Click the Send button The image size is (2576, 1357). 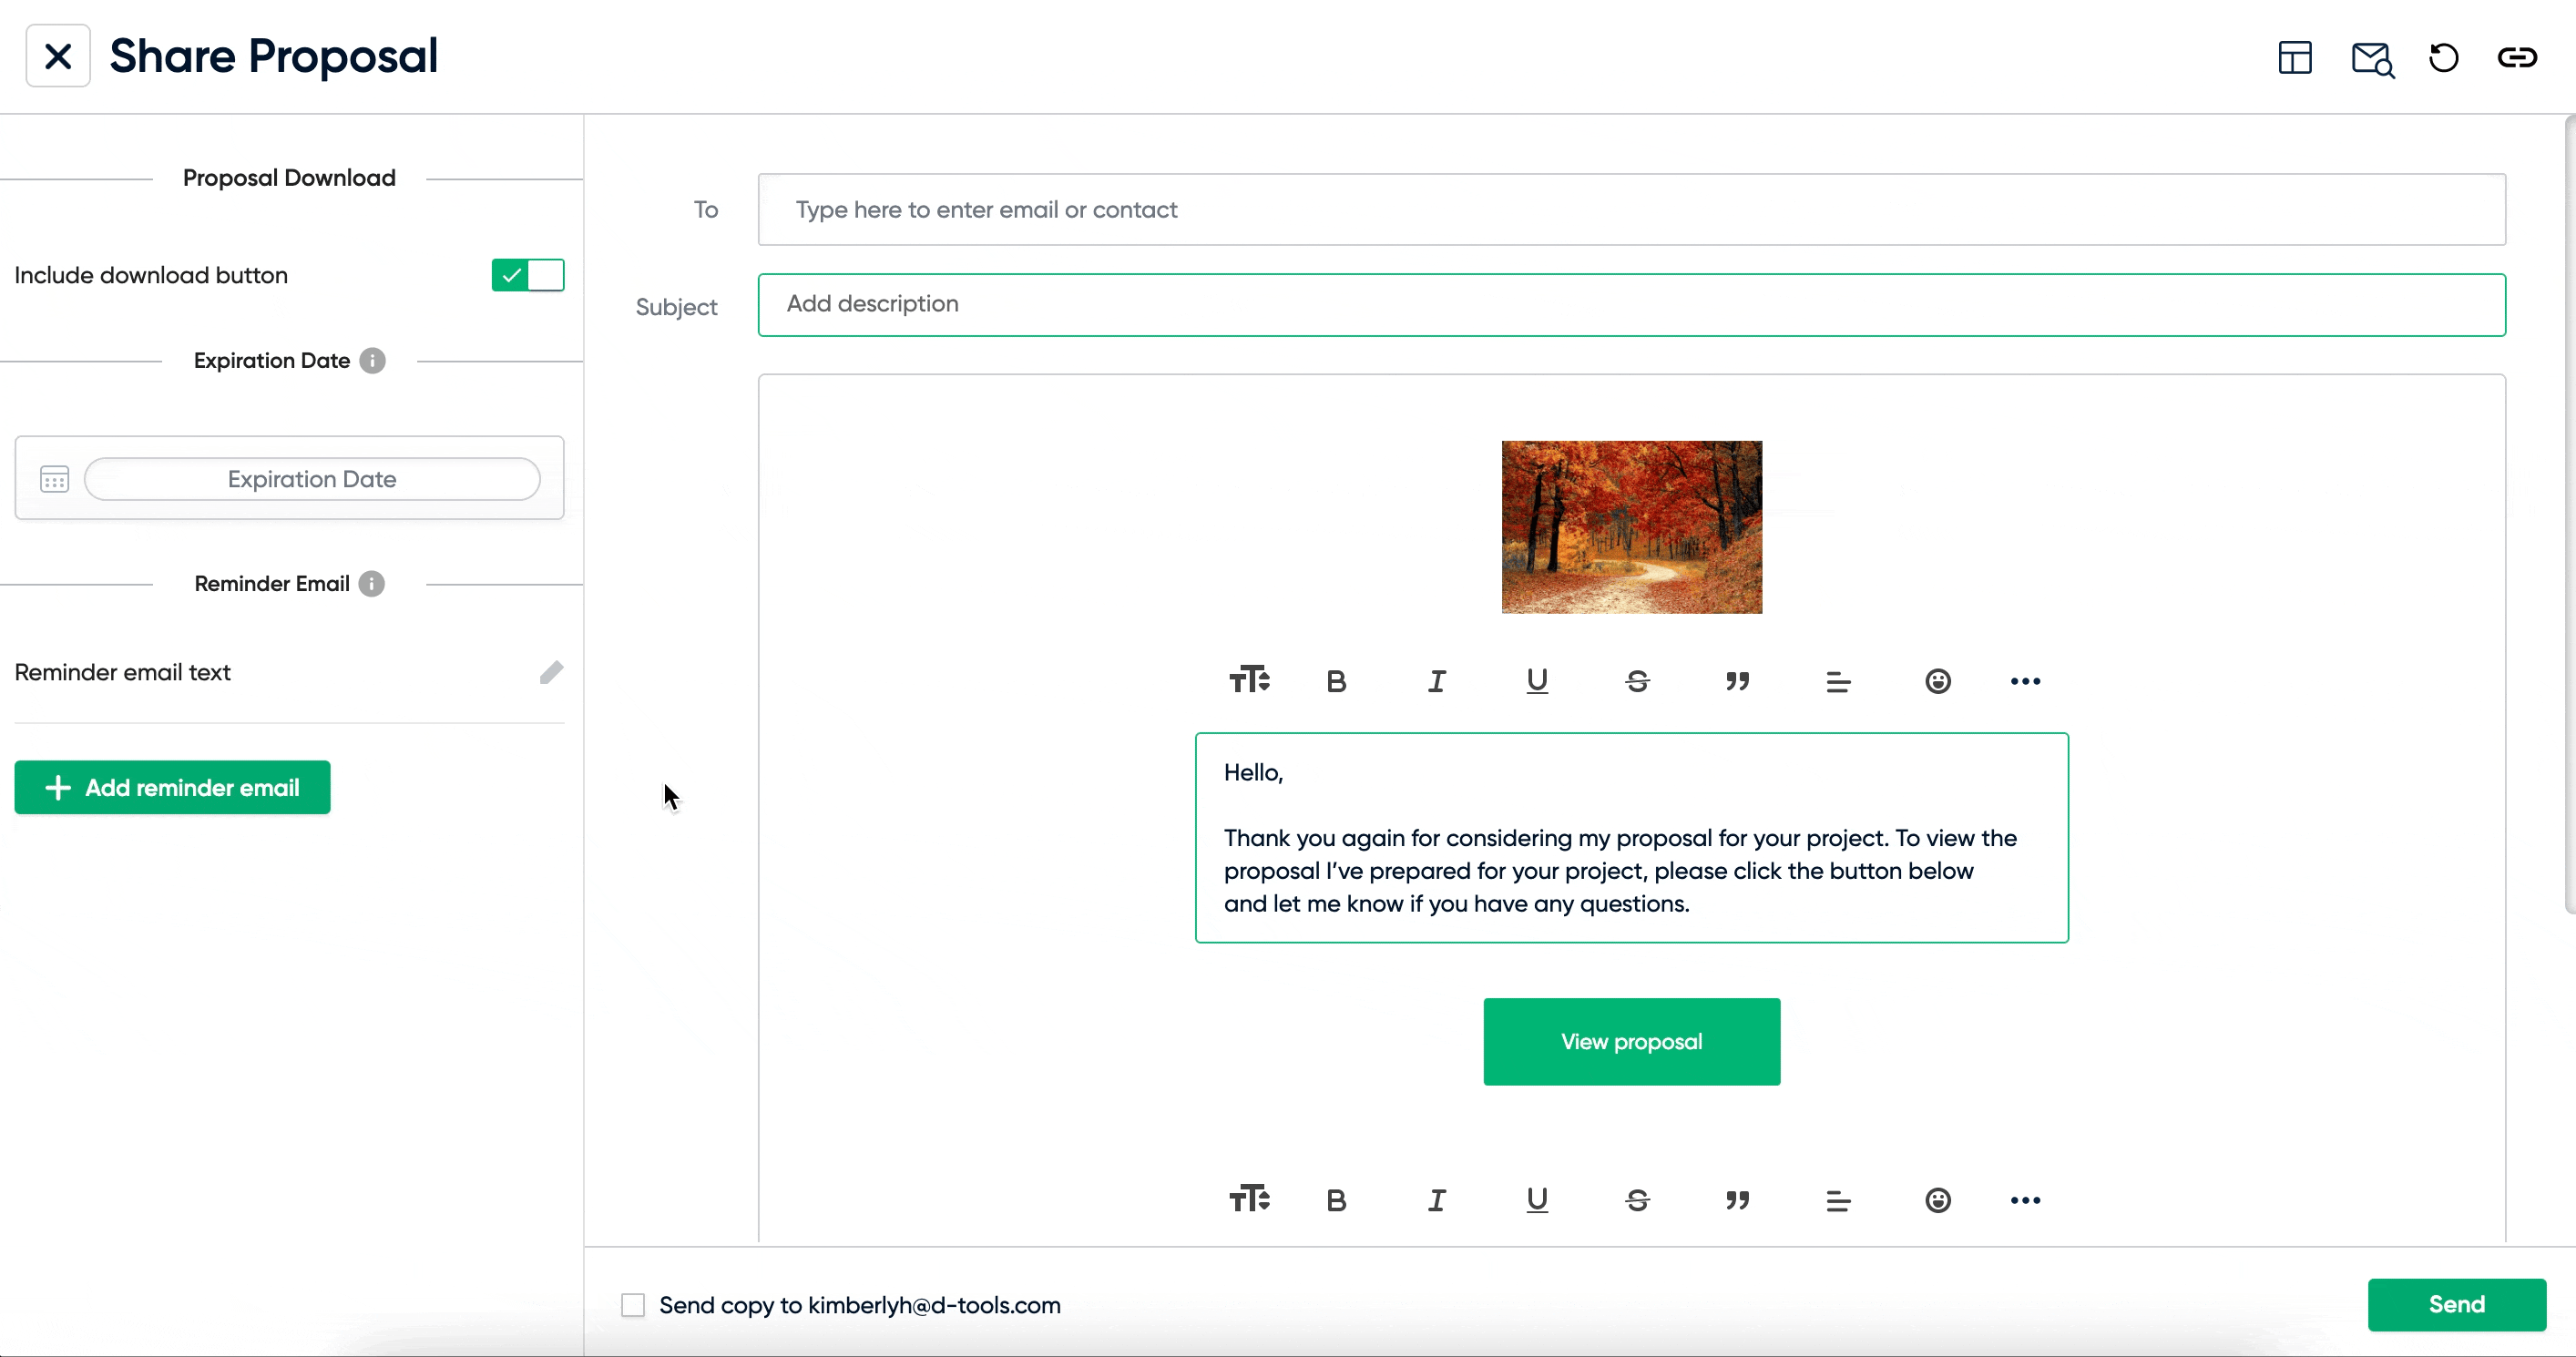tap(2457, 1302)
